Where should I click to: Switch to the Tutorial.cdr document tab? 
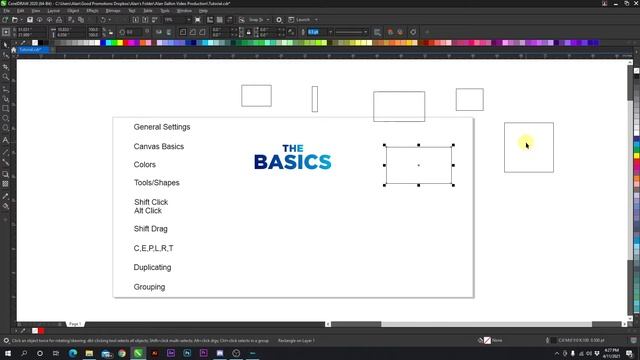tap(33, 50)
